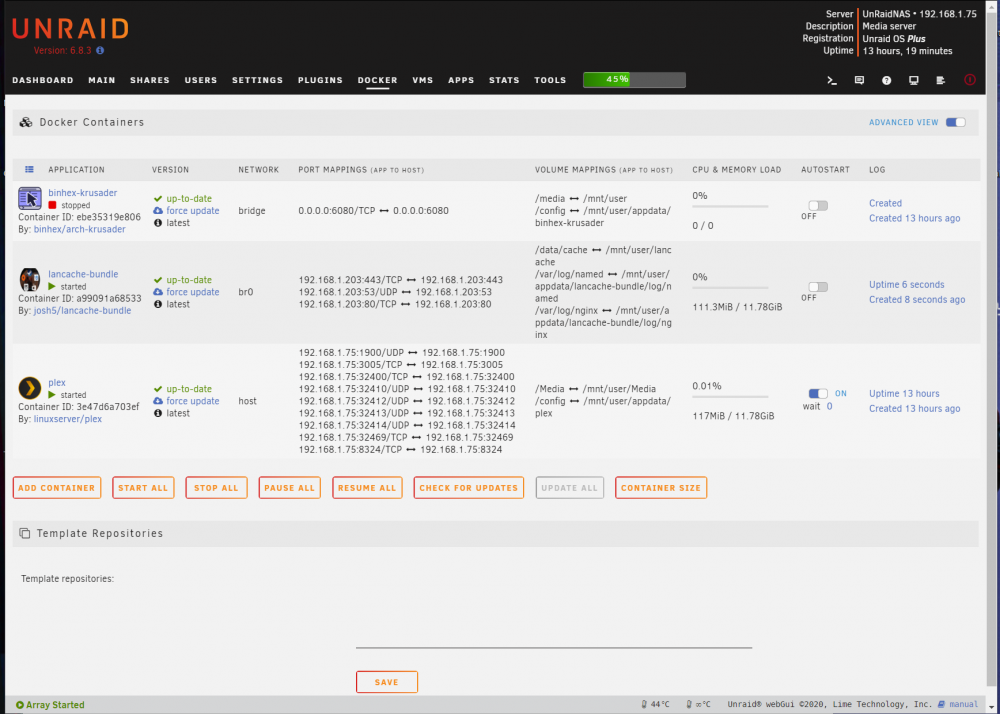Click the Container Size button

[x=661, y=488]
